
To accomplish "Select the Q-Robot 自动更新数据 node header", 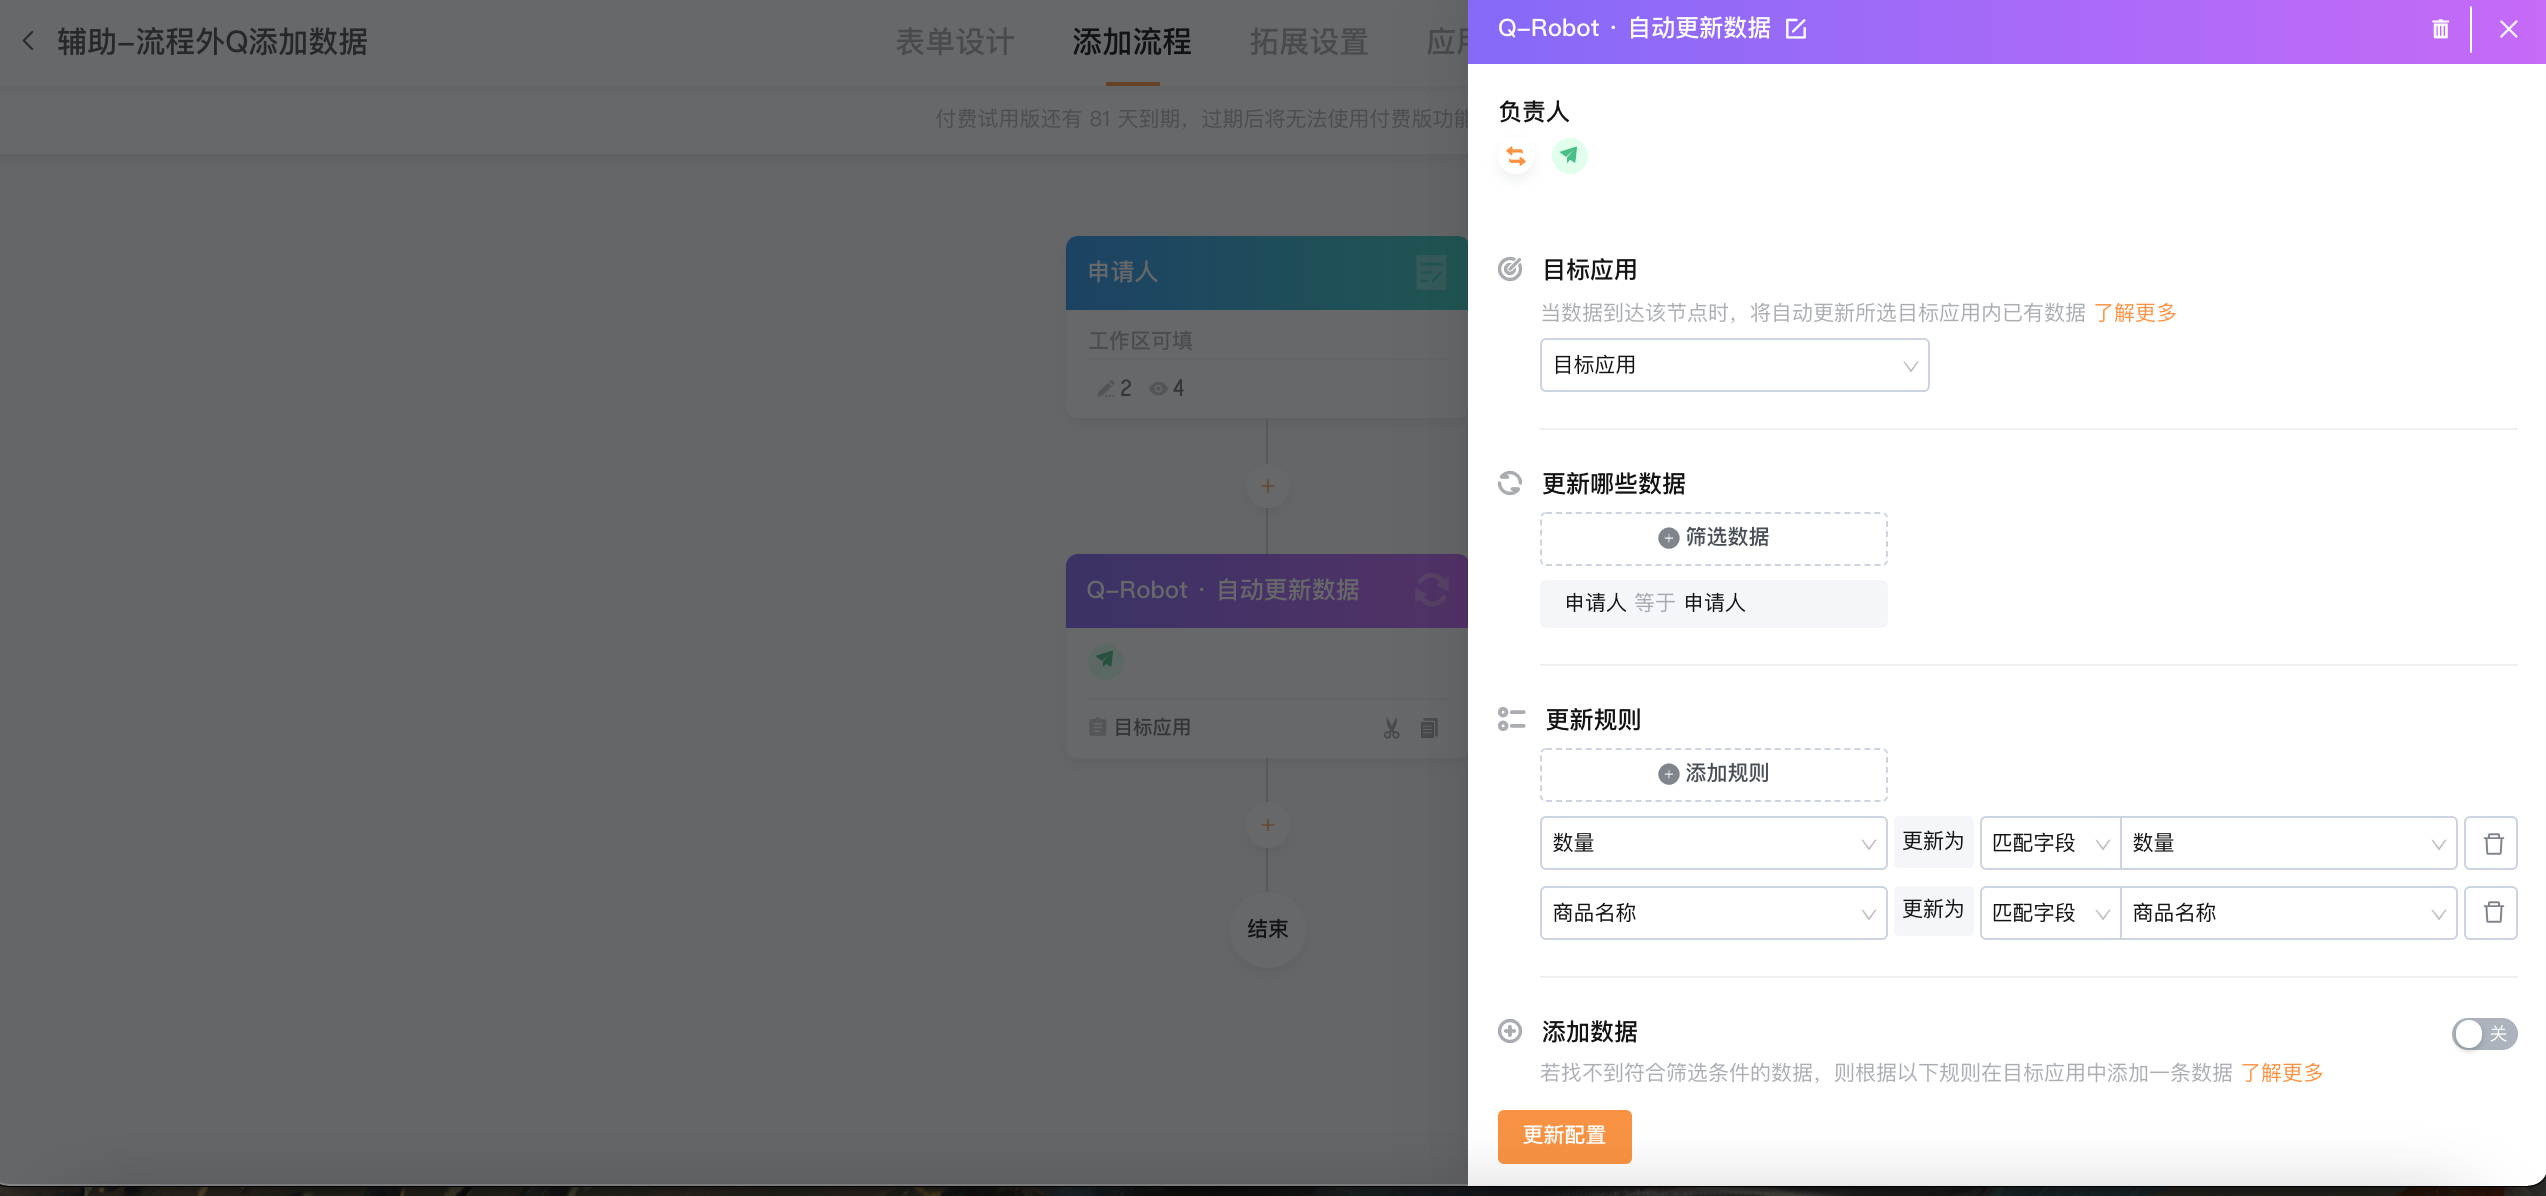I will click(1266, 590).
